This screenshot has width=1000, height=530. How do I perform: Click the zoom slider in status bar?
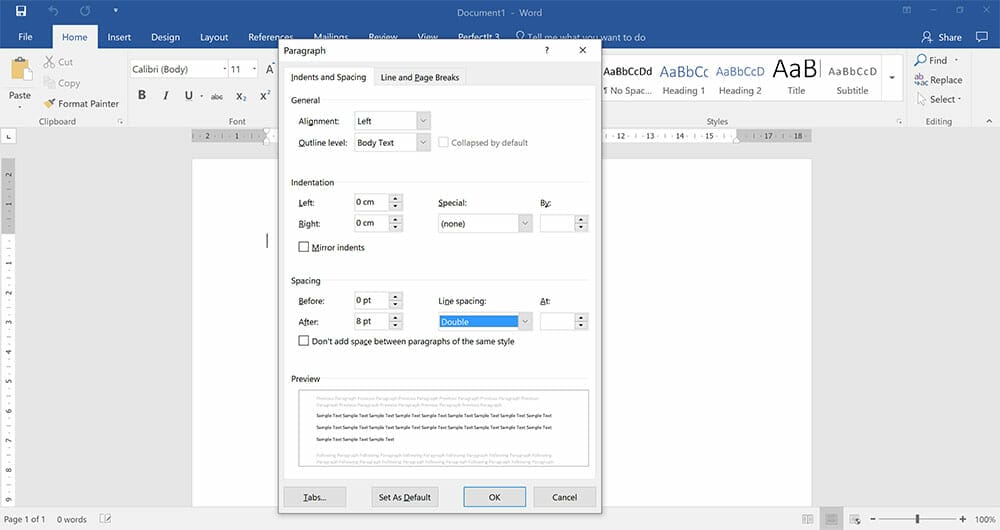[918, 519]
